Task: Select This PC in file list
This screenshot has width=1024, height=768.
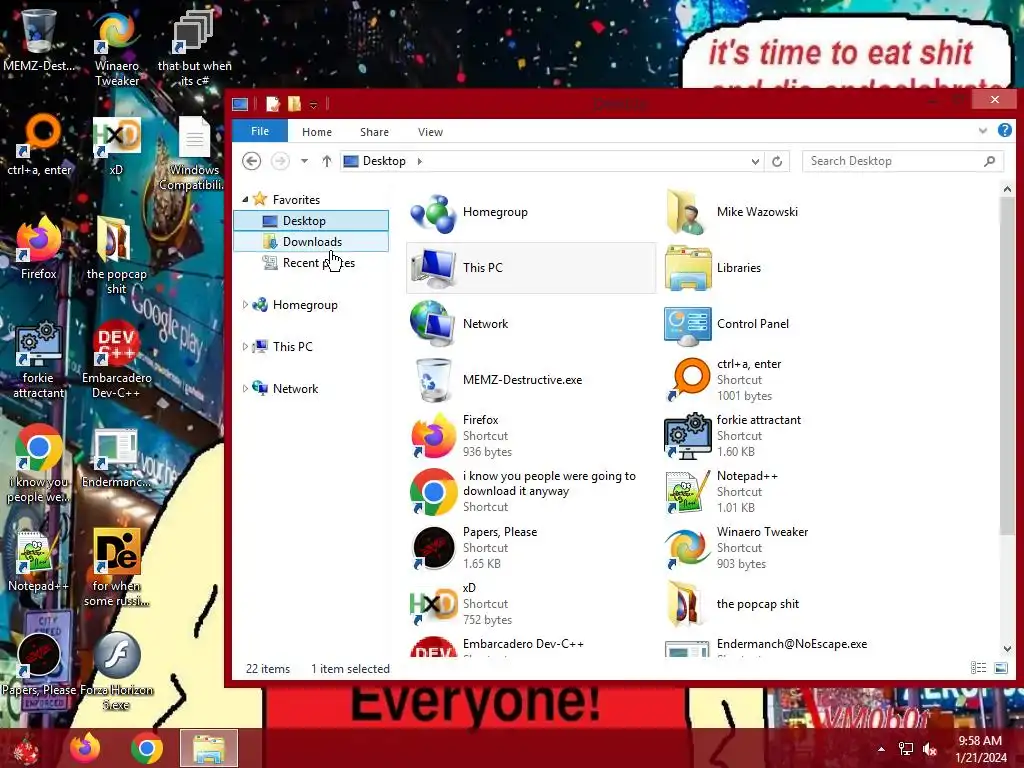Action: click(x=530, y=268)
